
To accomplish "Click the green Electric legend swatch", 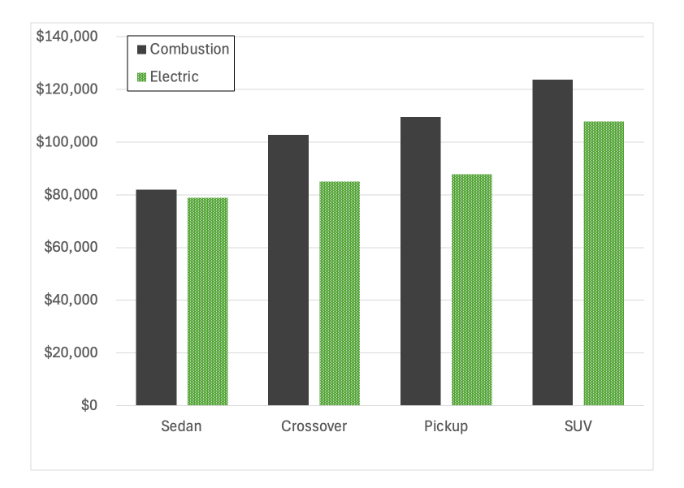I will click(x=141, y=77).
